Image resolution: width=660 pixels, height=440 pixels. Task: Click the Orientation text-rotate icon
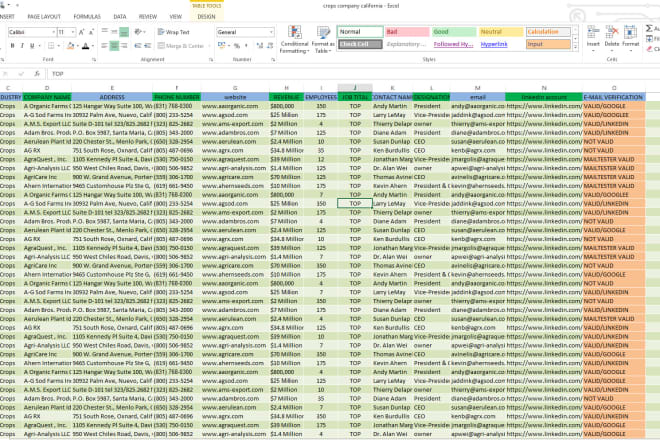pyautogui.click(x=138, y=32)
